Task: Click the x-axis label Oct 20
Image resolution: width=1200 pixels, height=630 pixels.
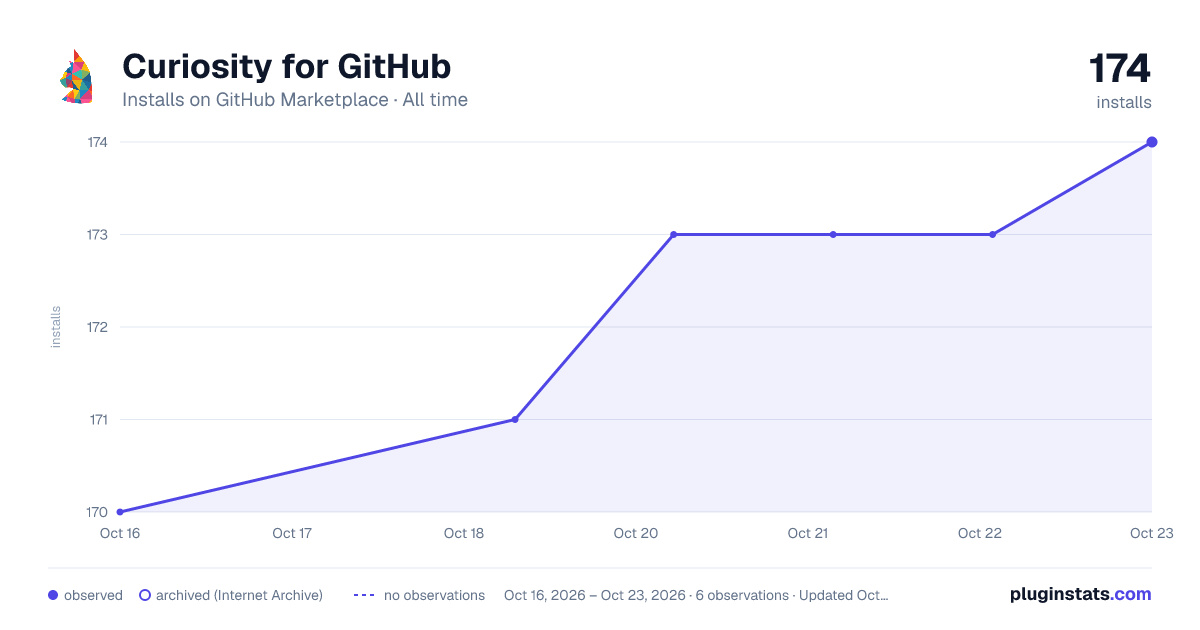Action: click(x=636, y=533)
